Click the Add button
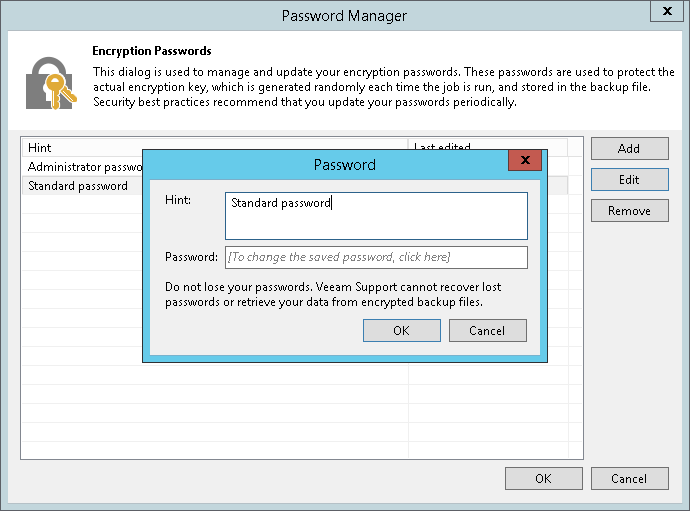The width and height of the screenshot is (690, 511). [x=629, y=148]
